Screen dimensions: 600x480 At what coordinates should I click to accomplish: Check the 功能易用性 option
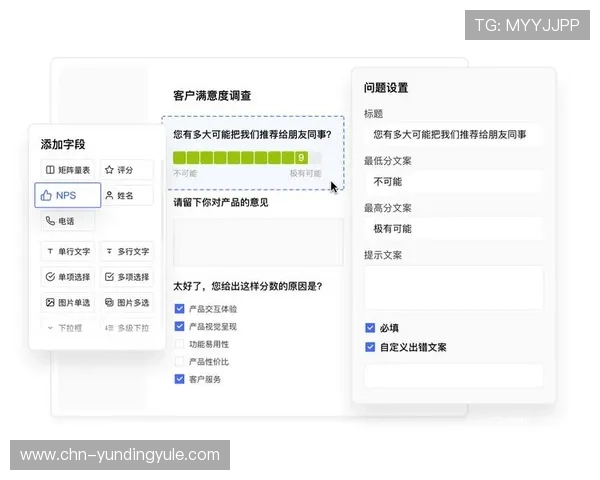tap(179, 344)
